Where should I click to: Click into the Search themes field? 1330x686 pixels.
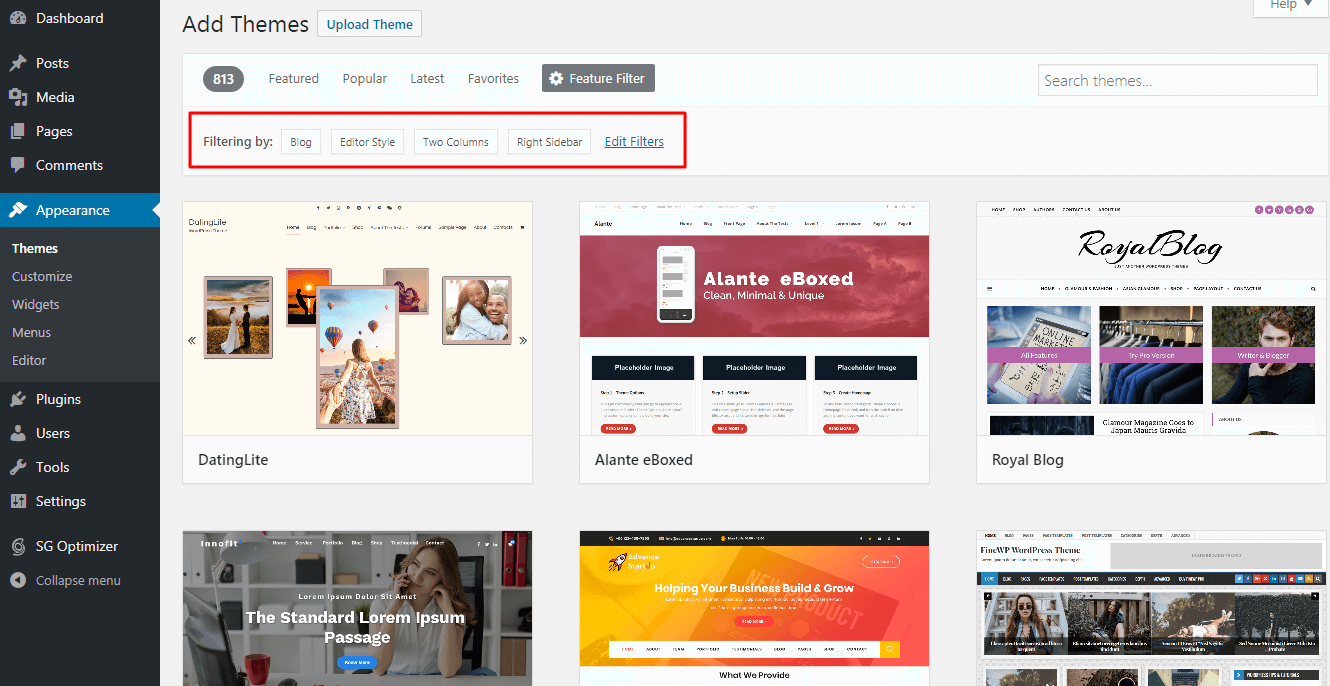pos(1177,80)
